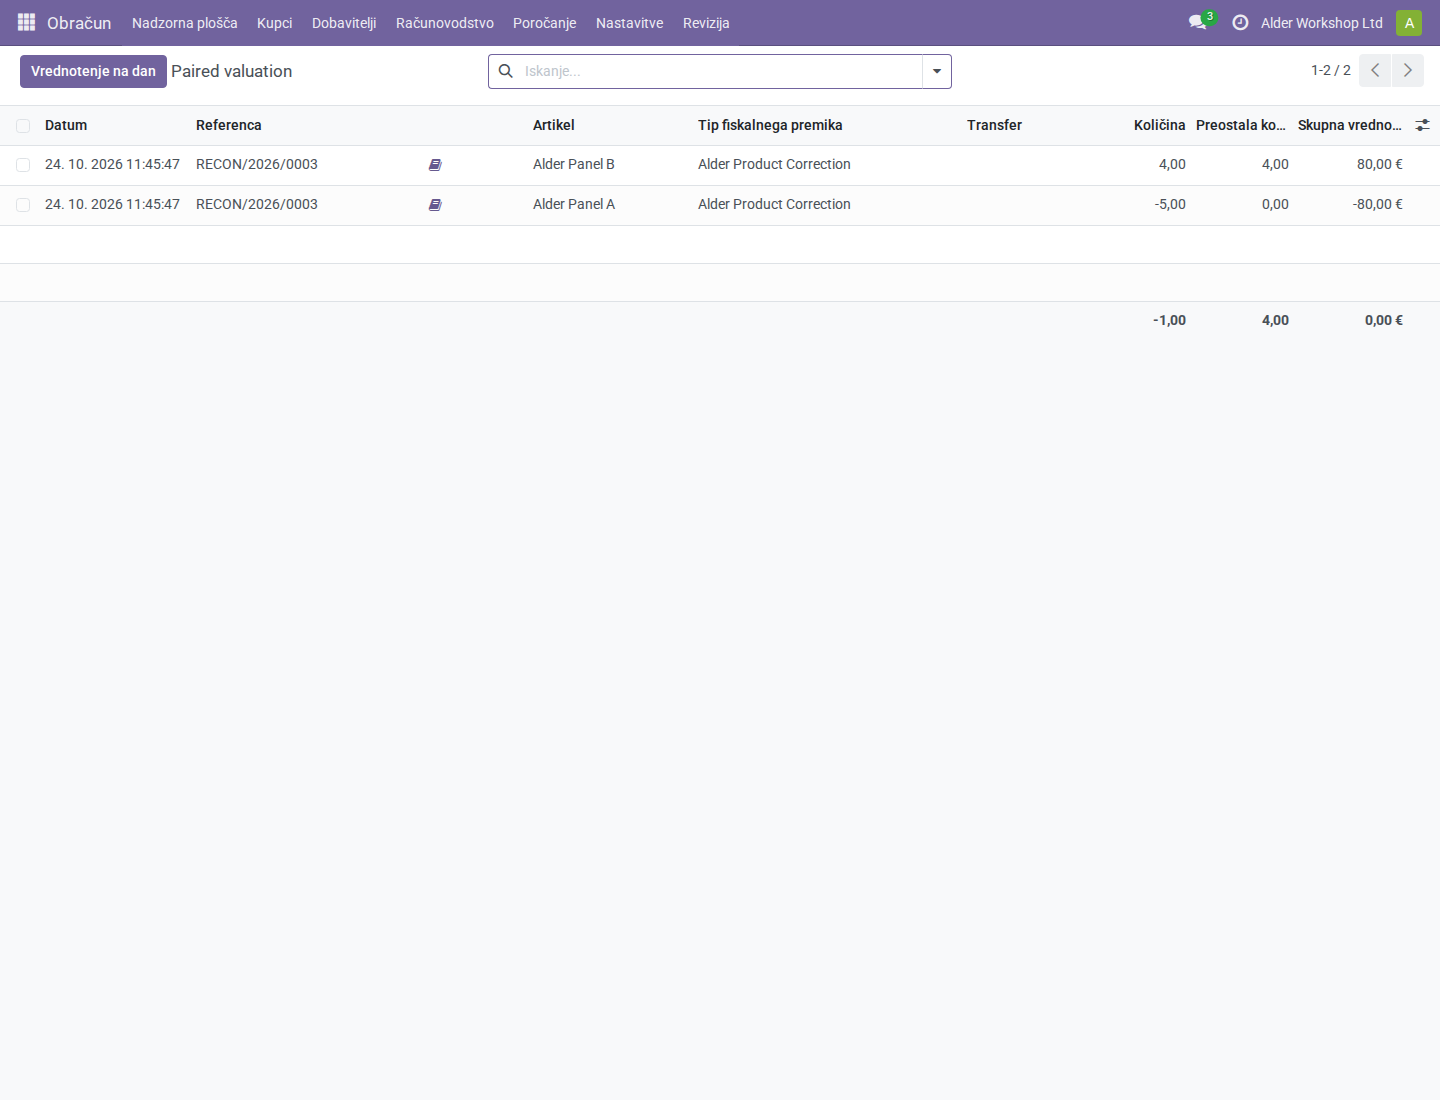Open the Računovodstvo menu
Image resolution: width=1440 pixels, height=1100 pixels.
[445, 23]
